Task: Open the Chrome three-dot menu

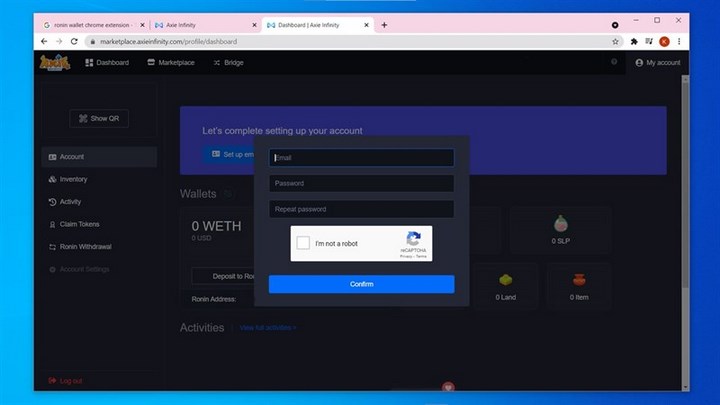Action: pos(679,41)
